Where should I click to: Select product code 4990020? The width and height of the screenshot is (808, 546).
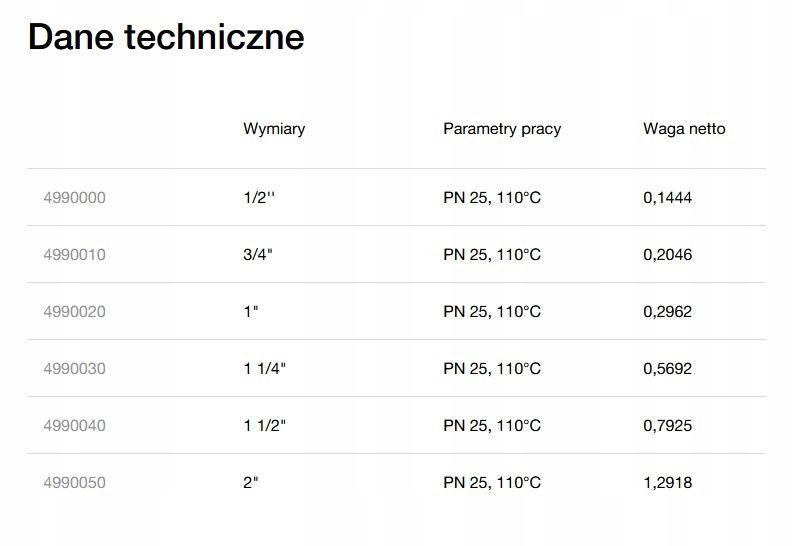[74, 312]
